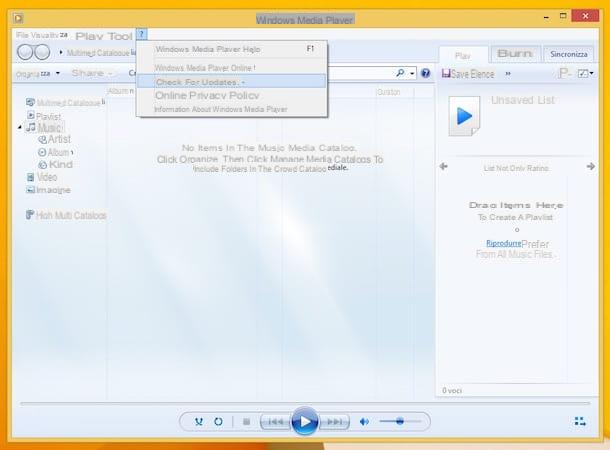
Task: Open the Tool menu
Action: pyautogui.click(x=120, y=36)
